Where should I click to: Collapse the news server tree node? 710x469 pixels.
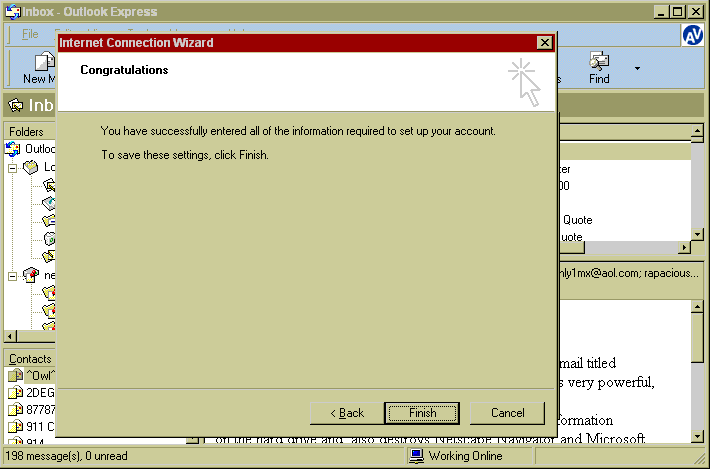(13, 276)
